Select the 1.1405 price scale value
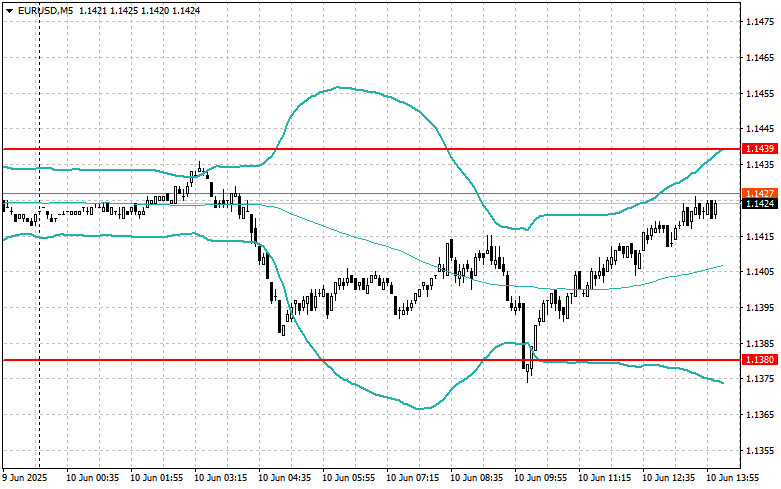 760,272
